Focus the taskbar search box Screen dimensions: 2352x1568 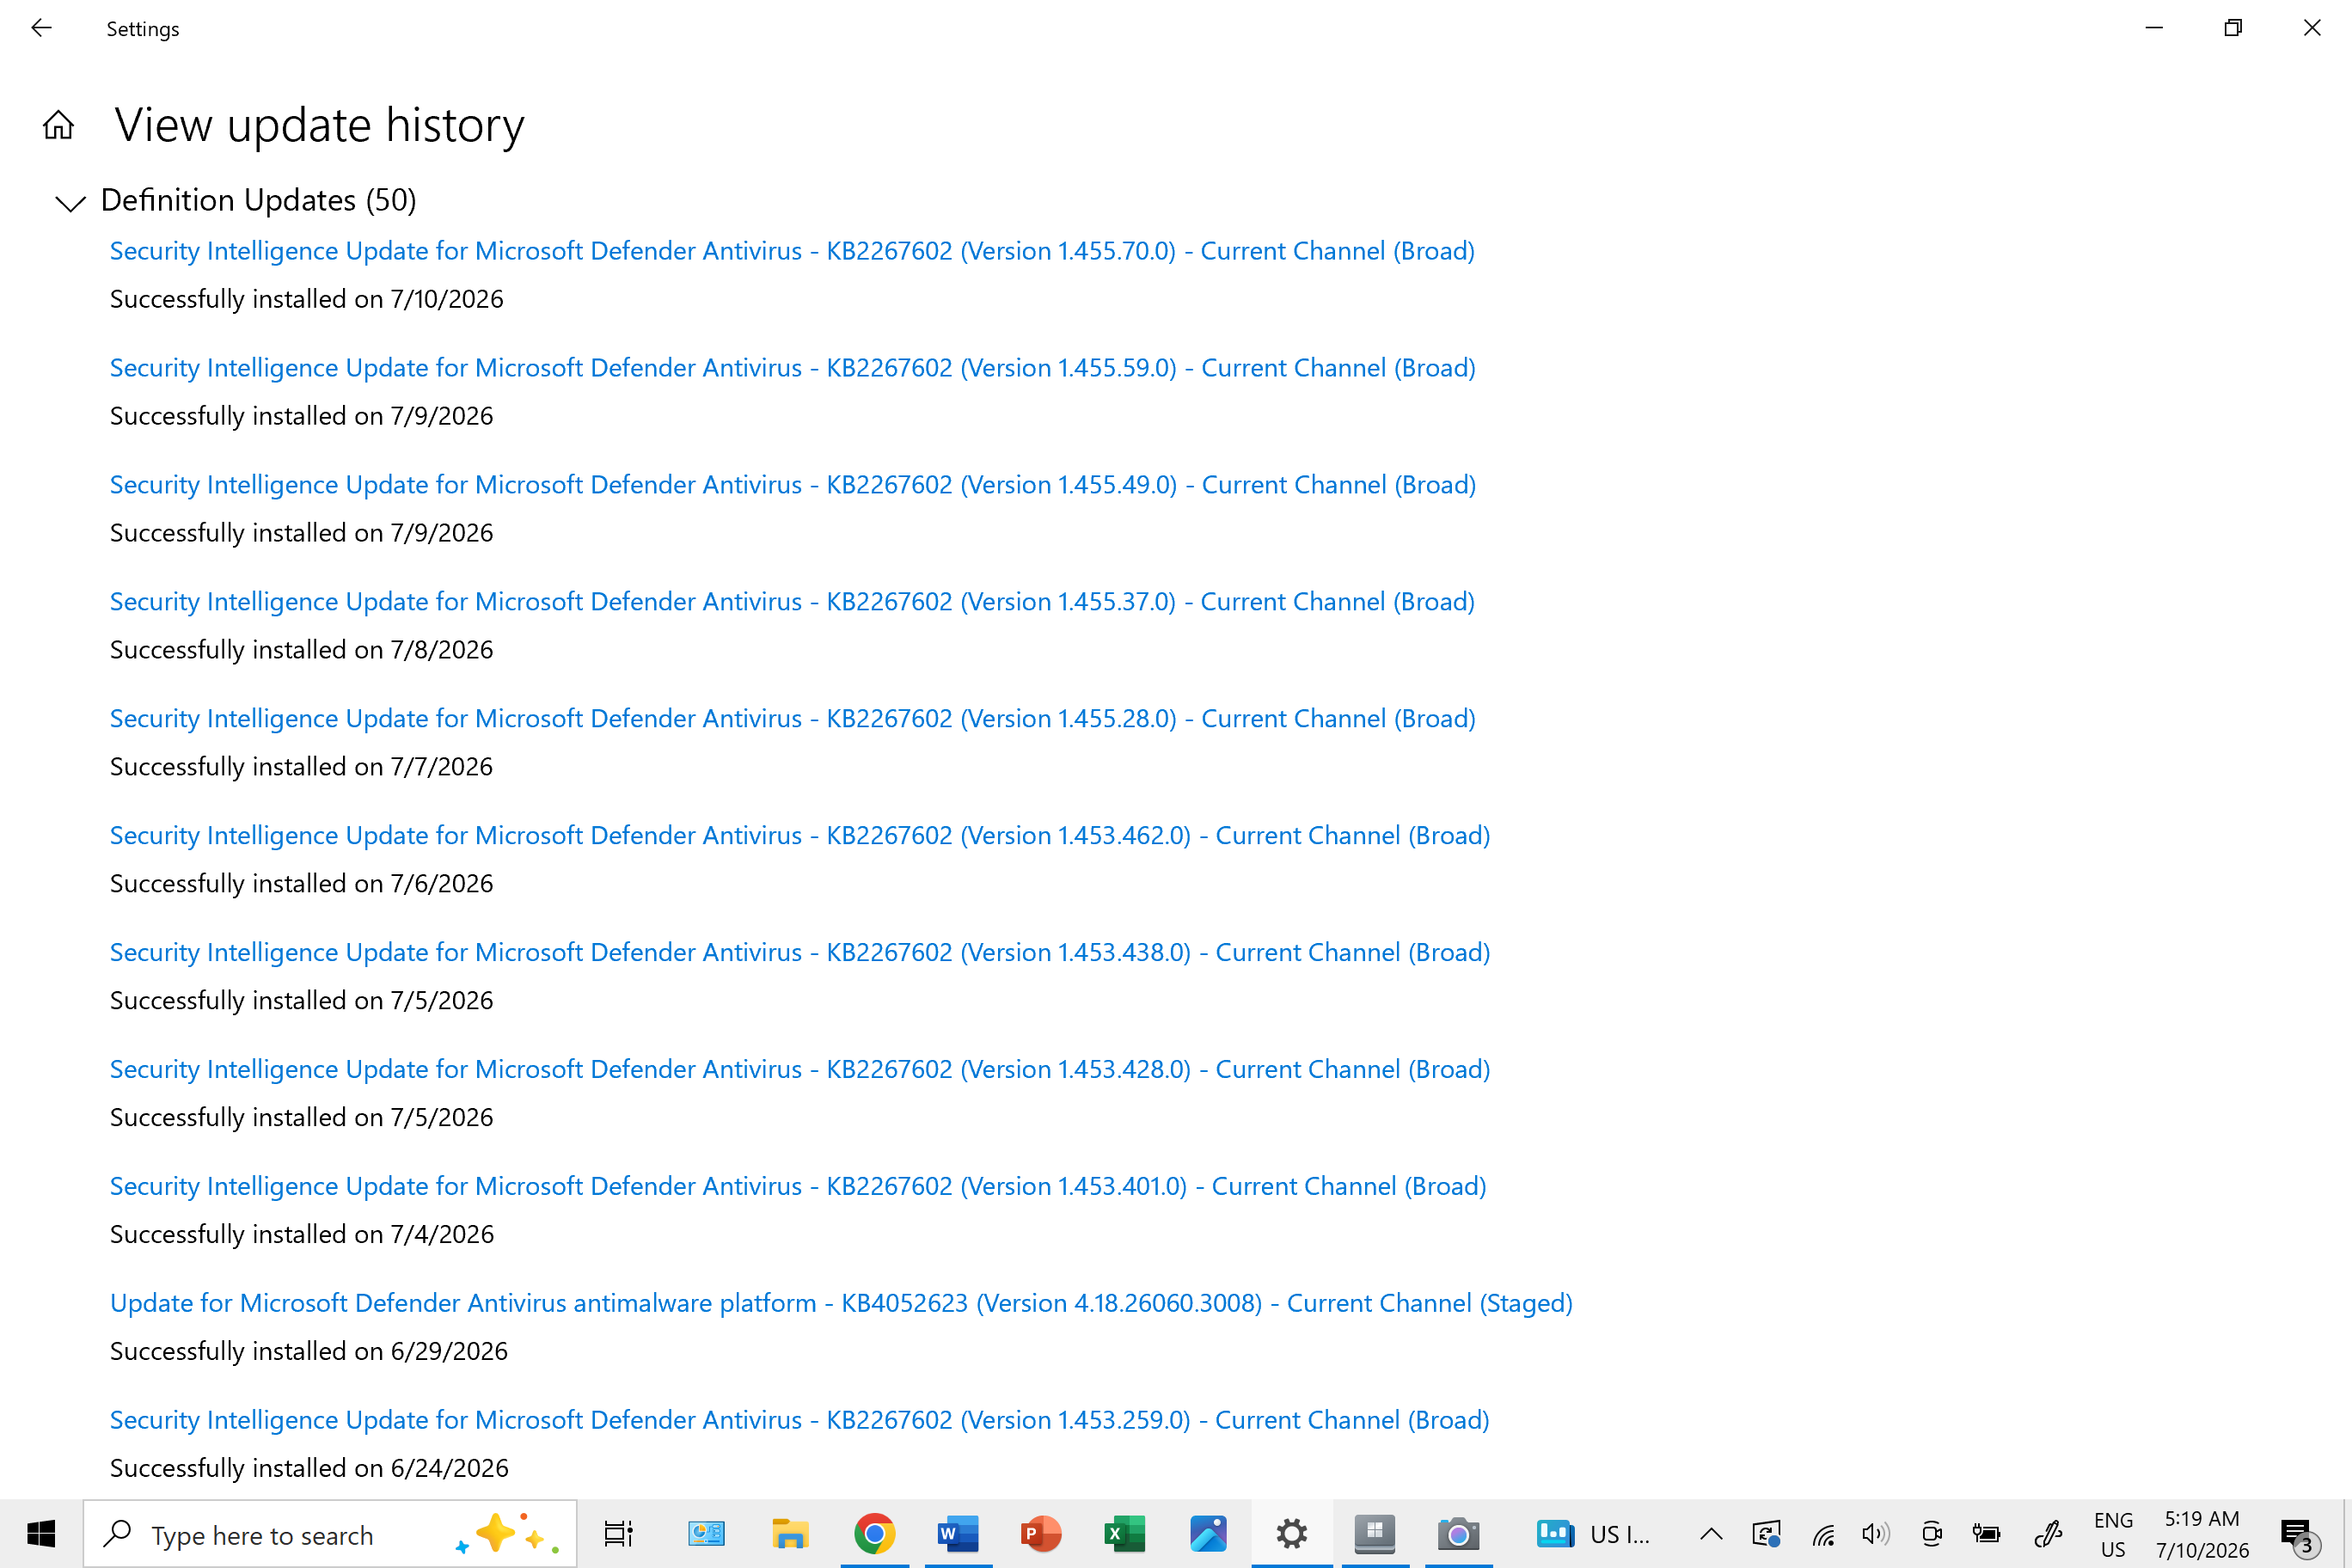click(x=330, y=1534)
